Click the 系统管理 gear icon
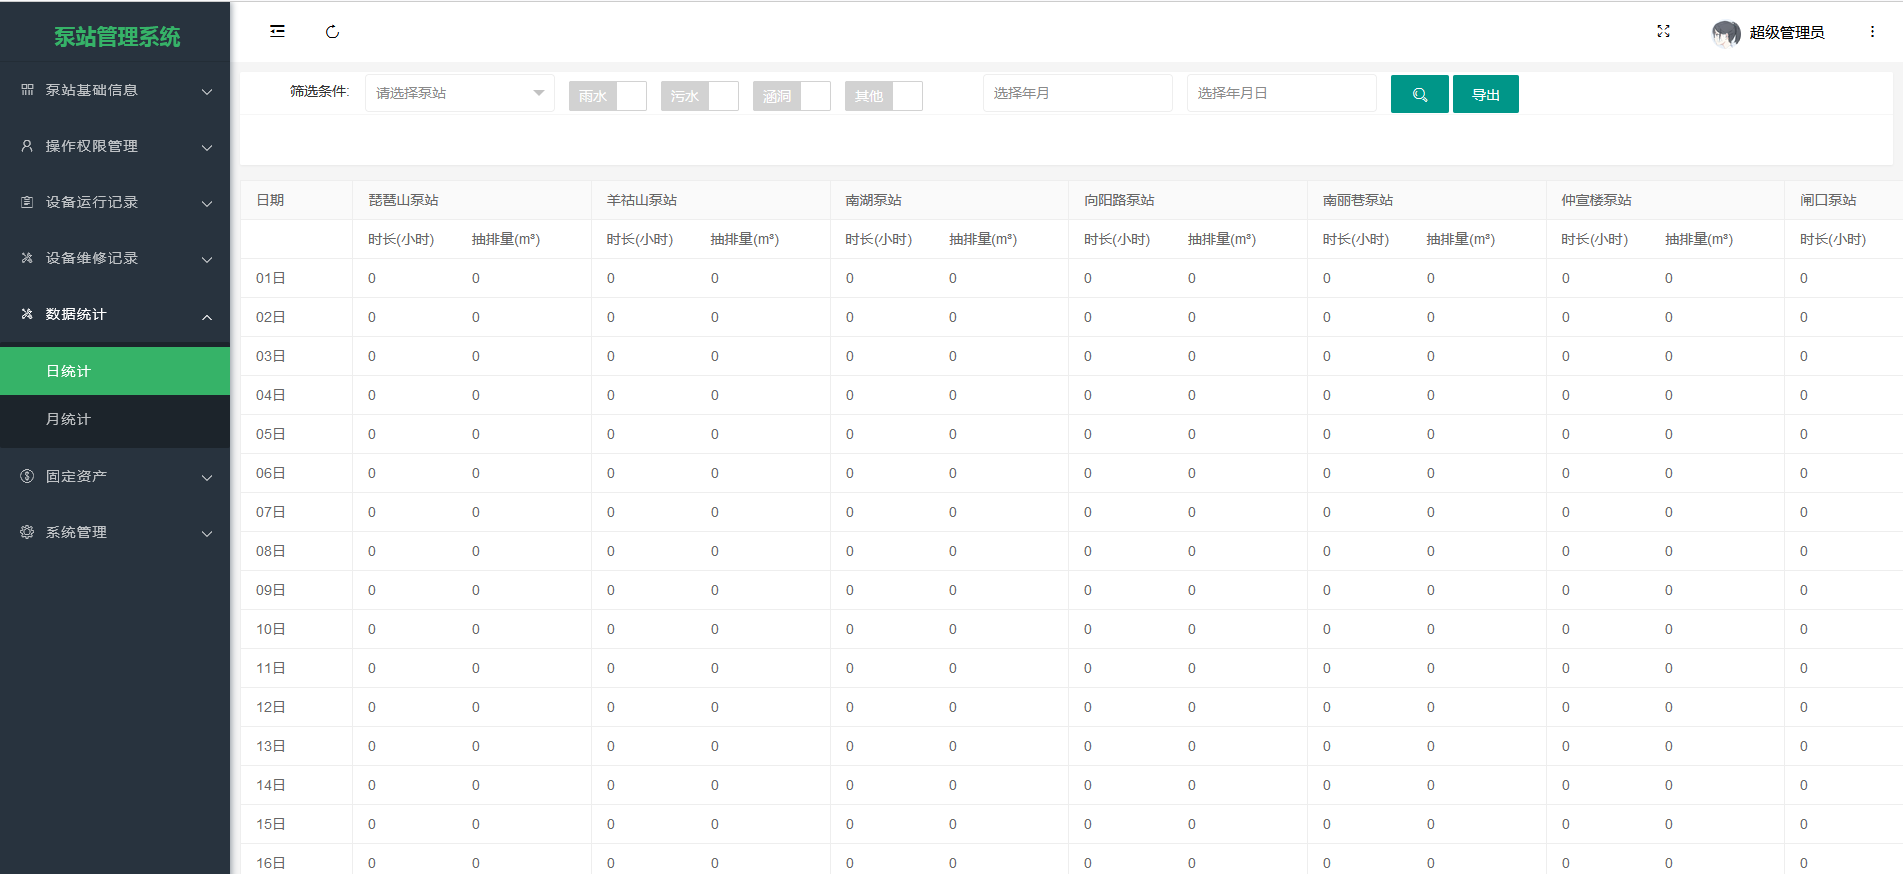1903x874 pixels. coord(27,532)
